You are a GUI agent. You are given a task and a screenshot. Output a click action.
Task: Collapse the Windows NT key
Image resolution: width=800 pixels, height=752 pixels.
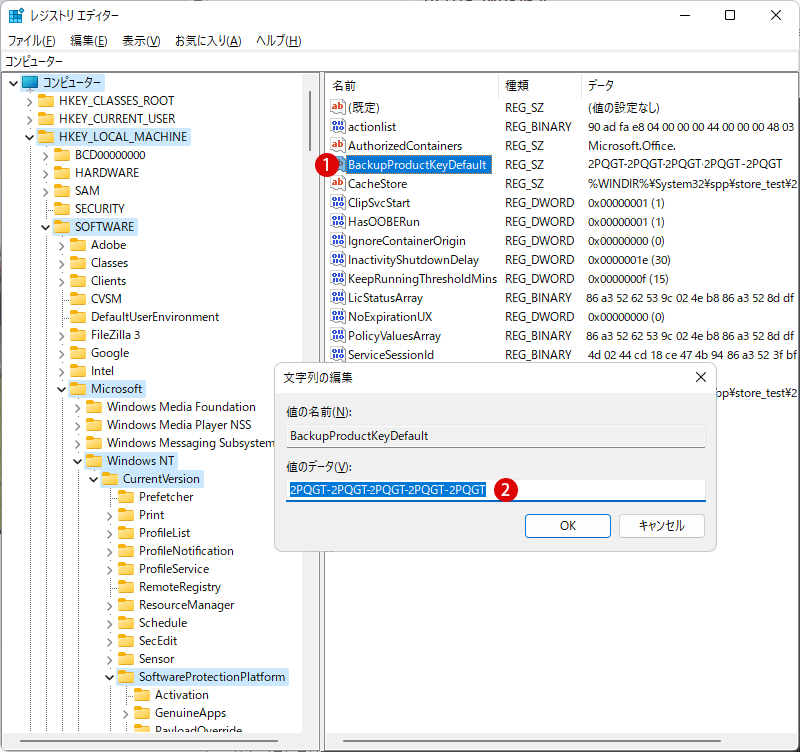coord(78,461)
